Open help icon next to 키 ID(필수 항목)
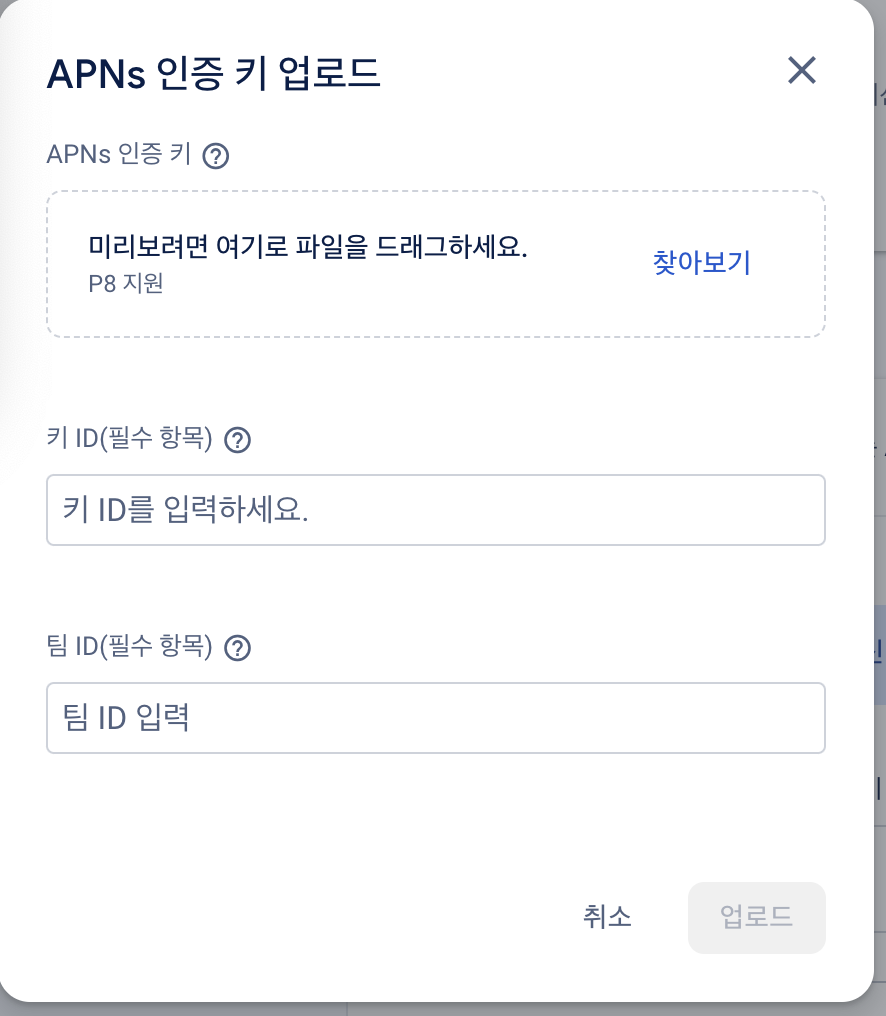This screenshot has width=886, height=1016. [x=237, y=440]
